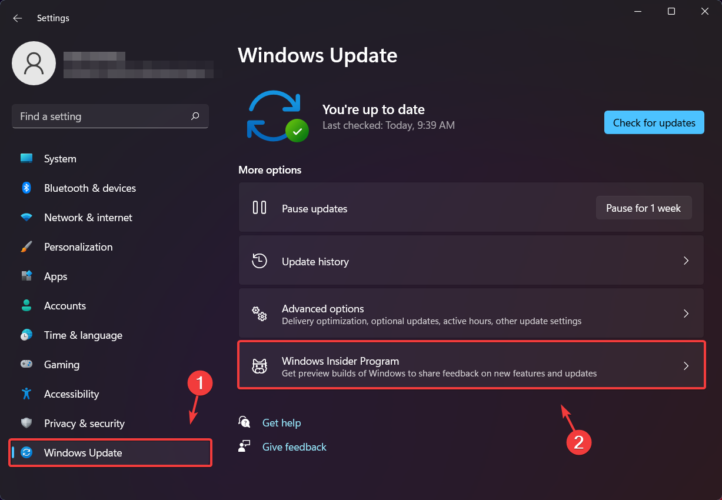Select Accounts in sidebar
722x500 pixels.
[x=111, y=306]
